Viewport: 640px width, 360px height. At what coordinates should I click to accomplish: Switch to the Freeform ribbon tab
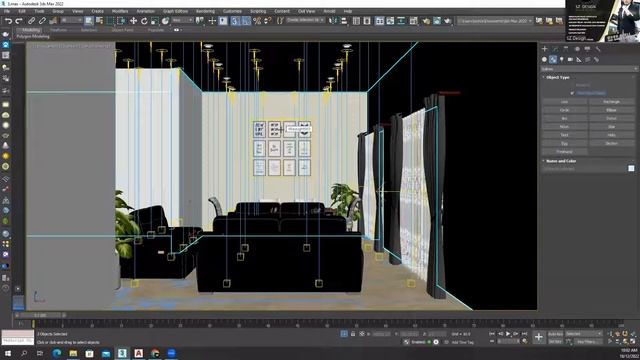[x=58, y=30]
